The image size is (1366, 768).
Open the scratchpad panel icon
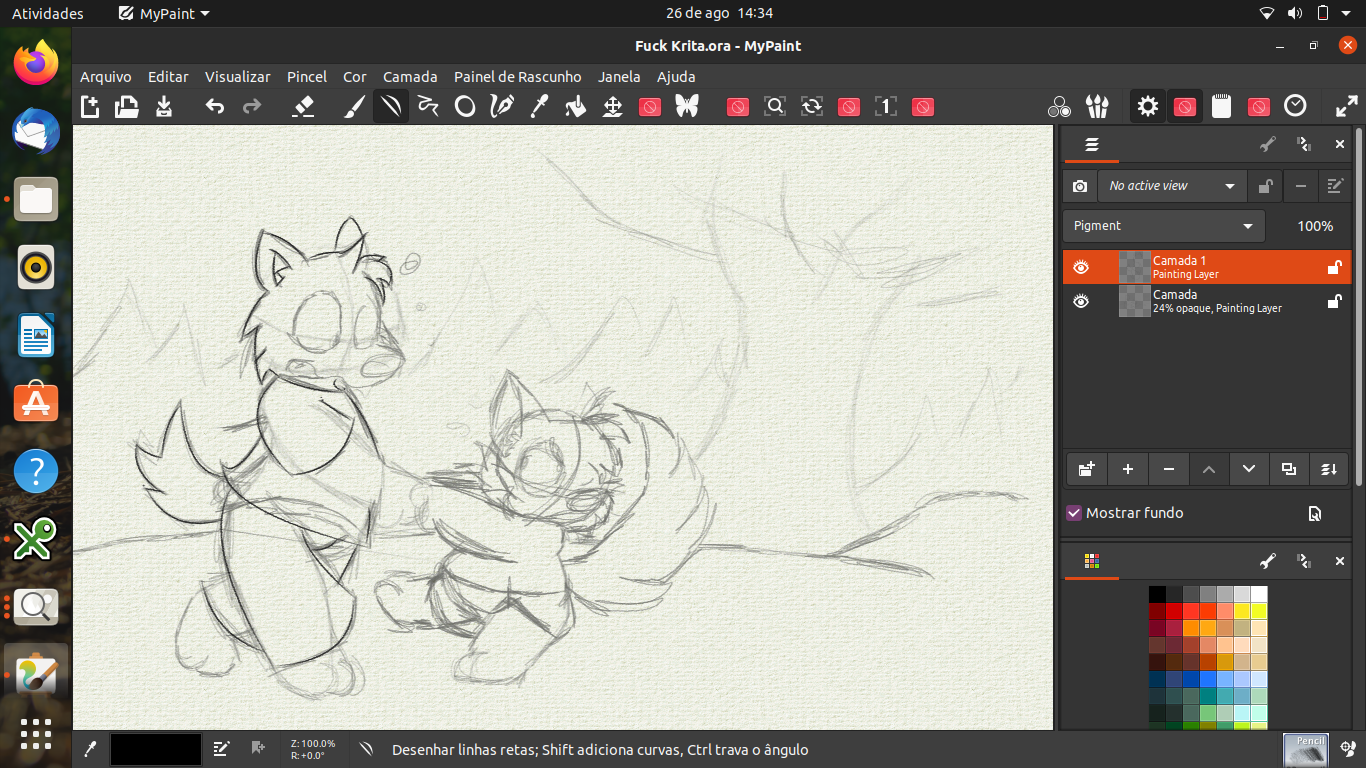pyautogui.click(x=1221, y=106)
